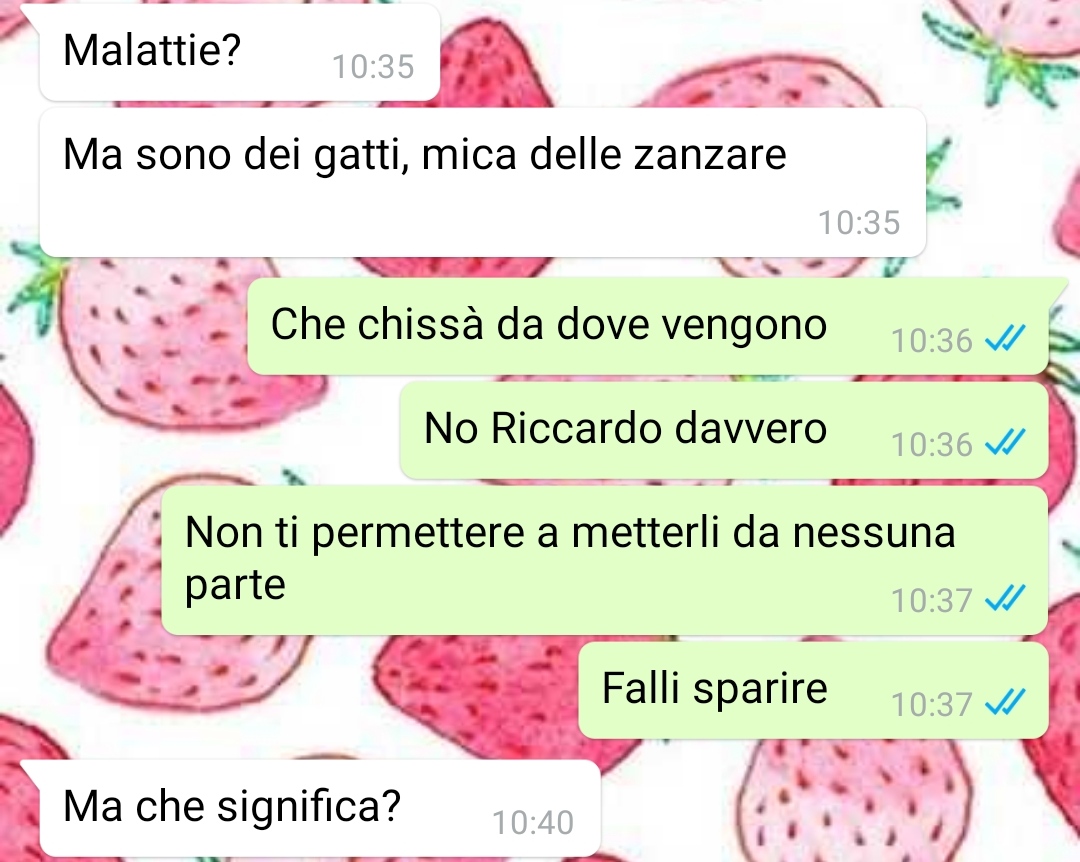Select the 'Falli sparire' message bubble

pyautogui.click(x=813, y=690)
